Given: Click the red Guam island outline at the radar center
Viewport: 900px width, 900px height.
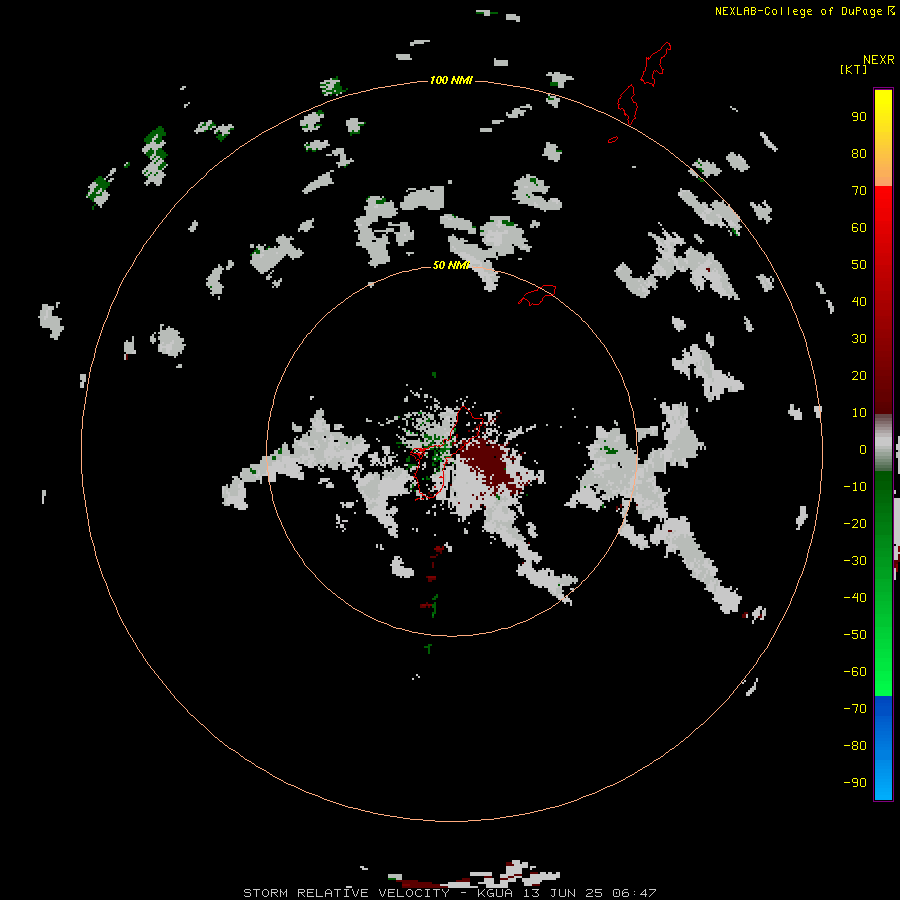Looking at the screenshot, I should (x=447, y=453).
